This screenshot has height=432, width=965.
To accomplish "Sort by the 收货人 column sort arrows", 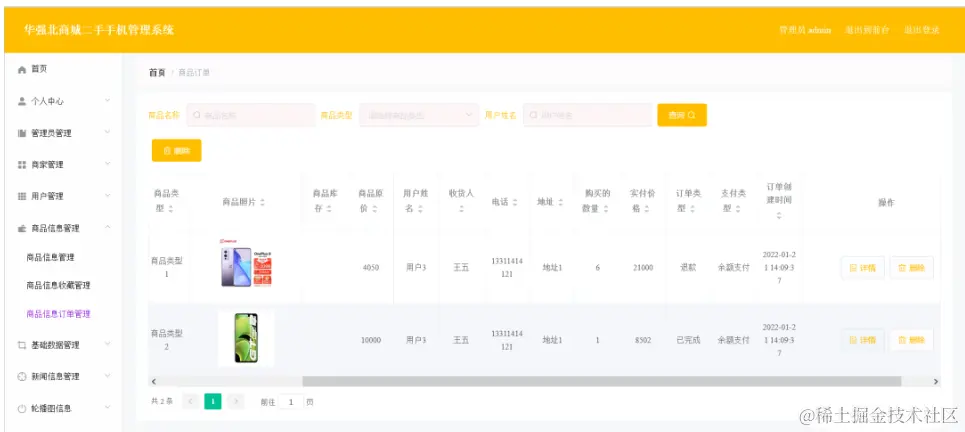I will tap(462, 209).
